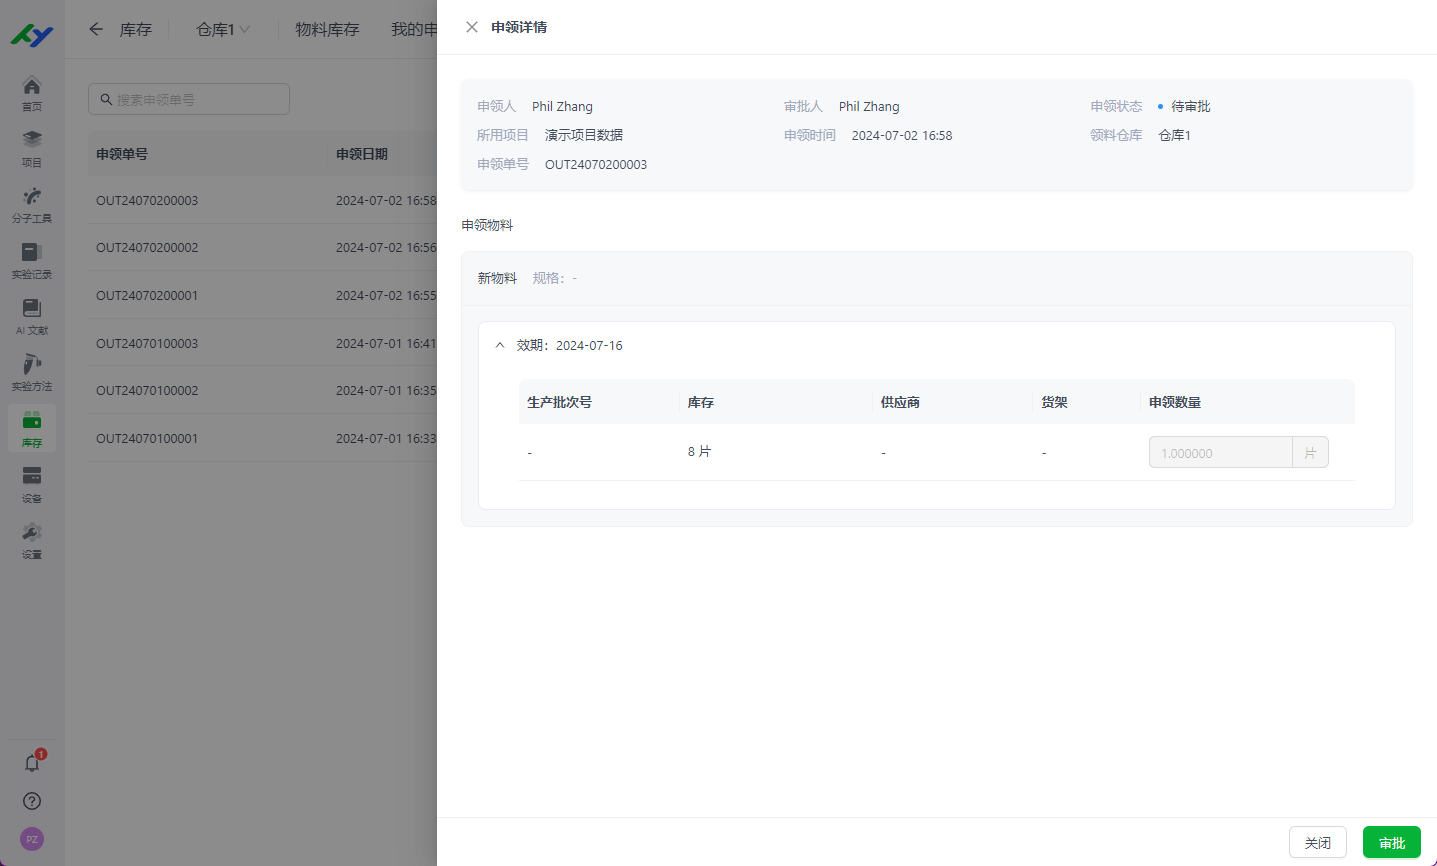1437x866 pixels.
Task: Click the help question-mark icon
Action: [31, 801]
